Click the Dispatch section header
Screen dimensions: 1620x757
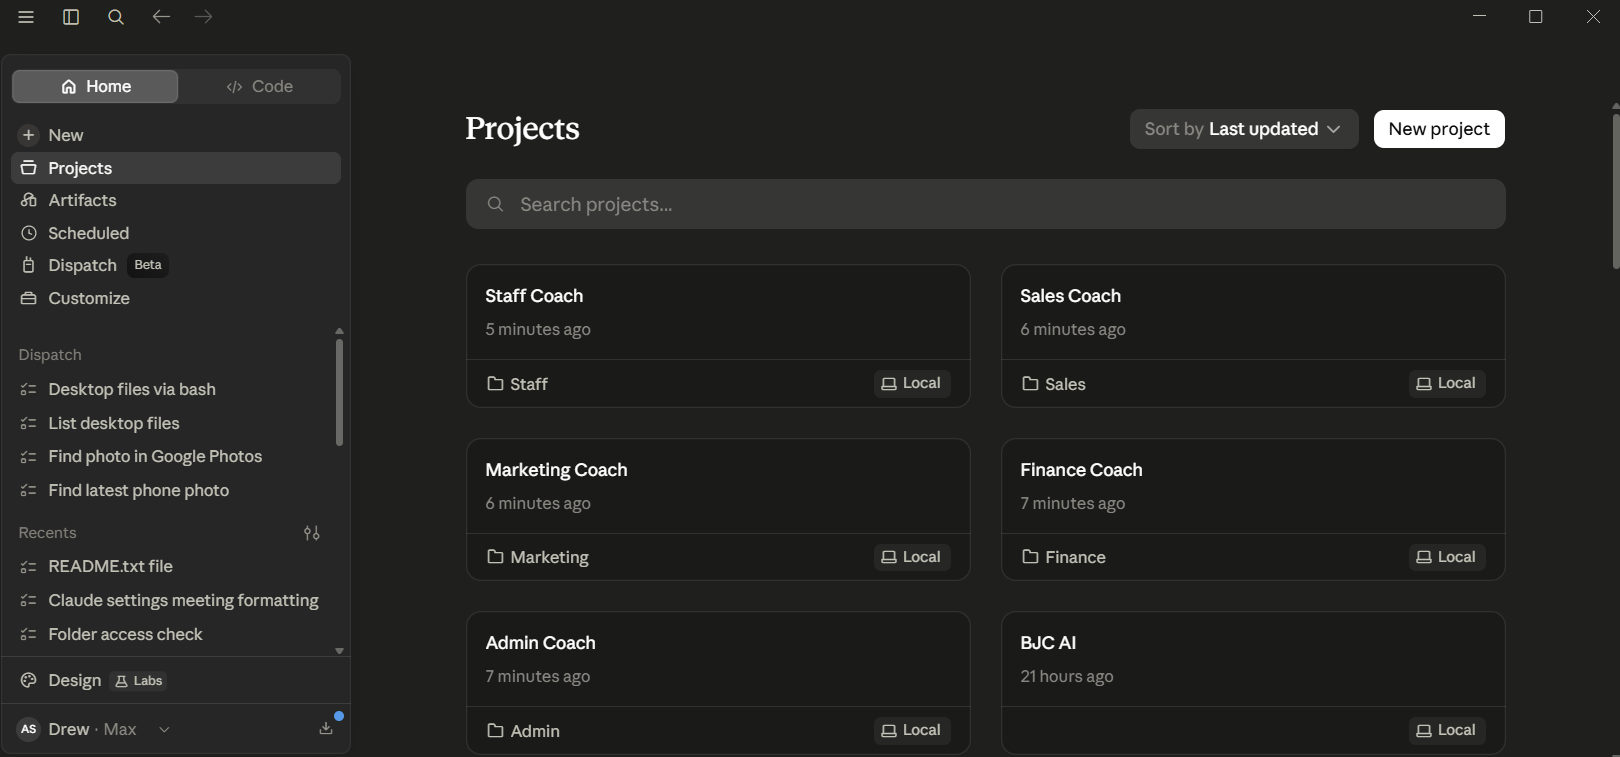point(50,355)
